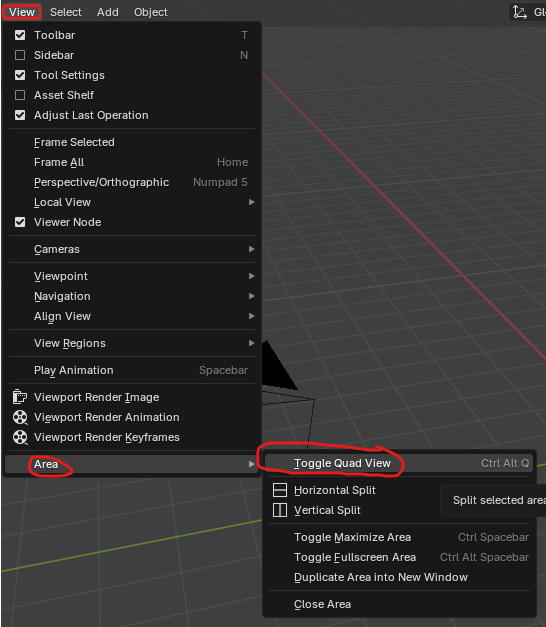Viewport: 546px width, 627px height.
Task: Select Toggle Maximize Area
Action: (x=399, y=537)
